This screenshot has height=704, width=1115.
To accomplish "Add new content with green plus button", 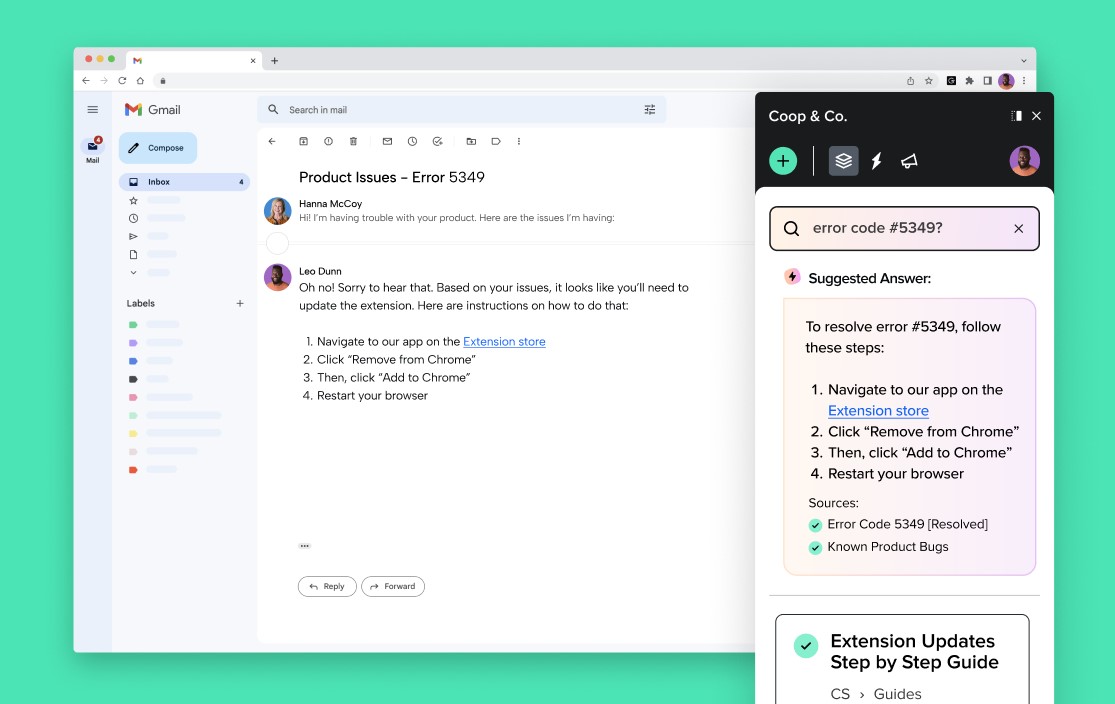I will pyautogui.click(x=783, y=161).
